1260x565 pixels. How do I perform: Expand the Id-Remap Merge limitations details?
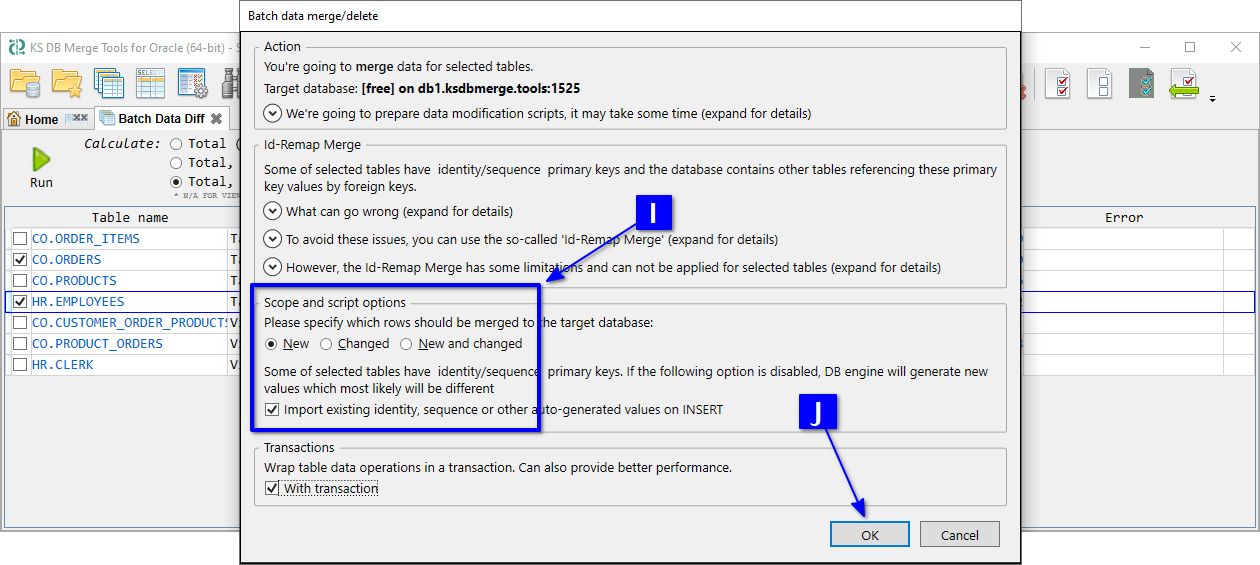point(273,268)
